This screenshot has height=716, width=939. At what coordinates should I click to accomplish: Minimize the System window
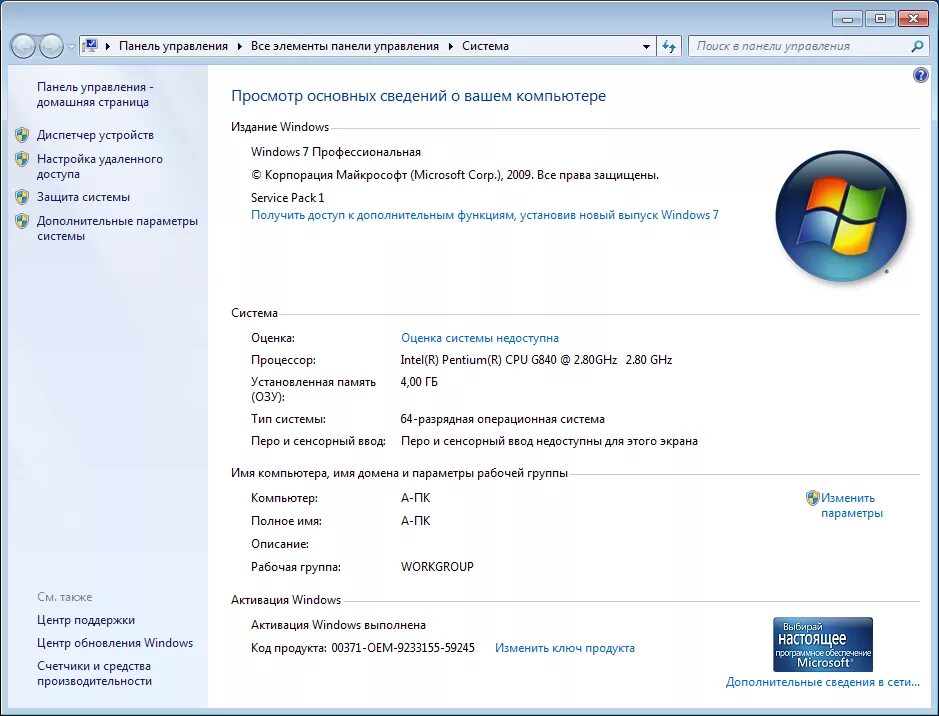click(x=847, y=19)
